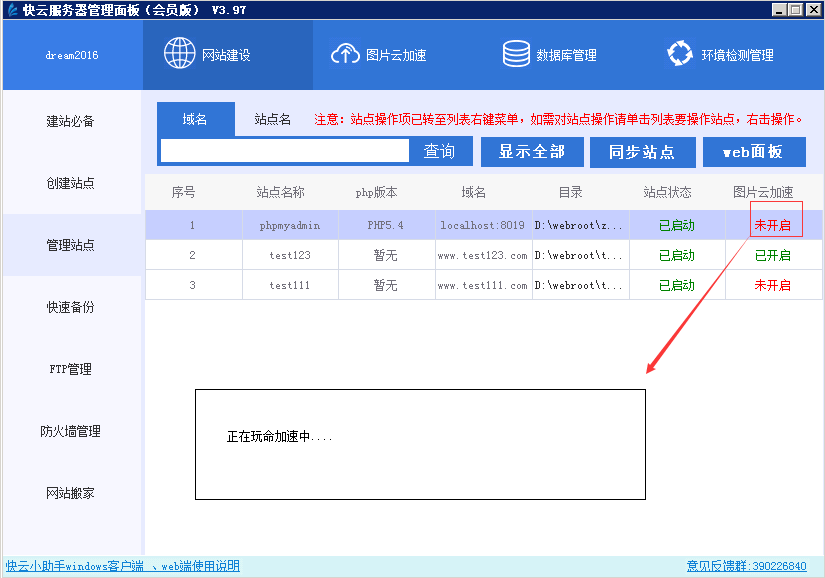
Task: Click the database cylinder icon for 数据库管理
Action: [x=516, y=54]
